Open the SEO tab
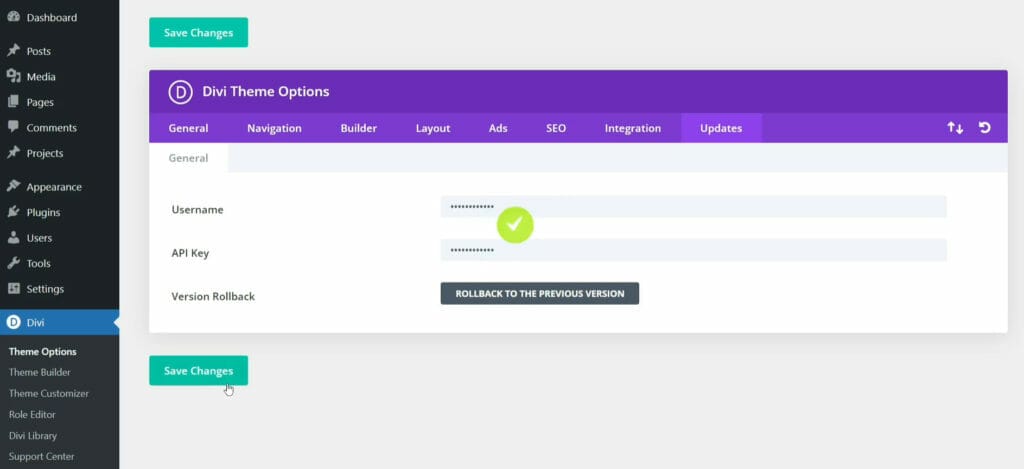 pyautogui.click(x=556, y=128)
